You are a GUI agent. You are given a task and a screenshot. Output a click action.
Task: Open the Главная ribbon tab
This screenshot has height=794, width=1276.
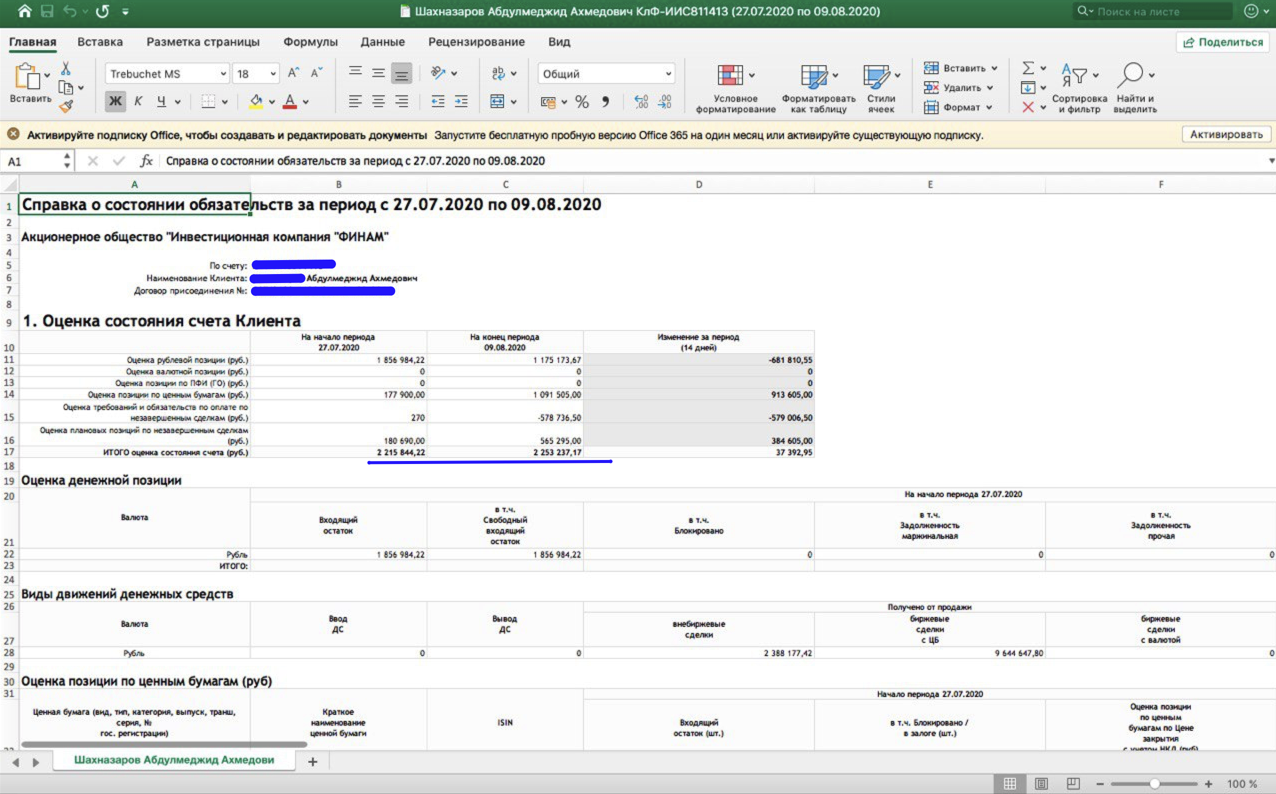[32, 42]
